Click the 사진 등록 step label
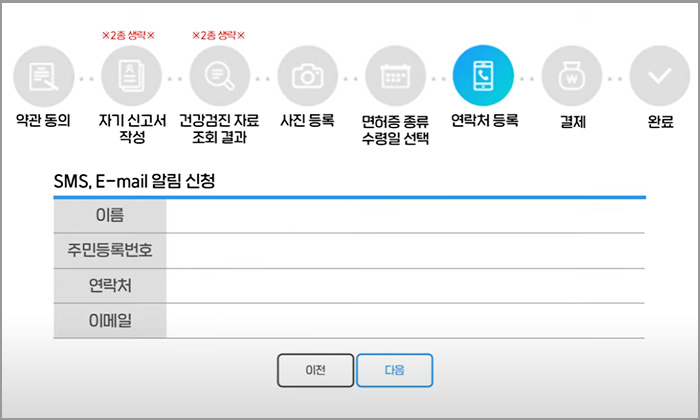The image size is (700, 420). (307, 120)
